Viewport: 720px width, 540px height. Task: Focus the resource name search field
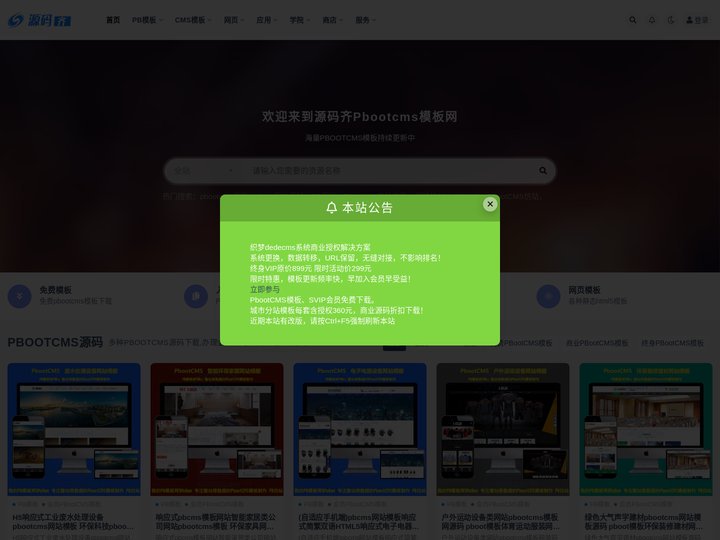[x=390, y=171]
